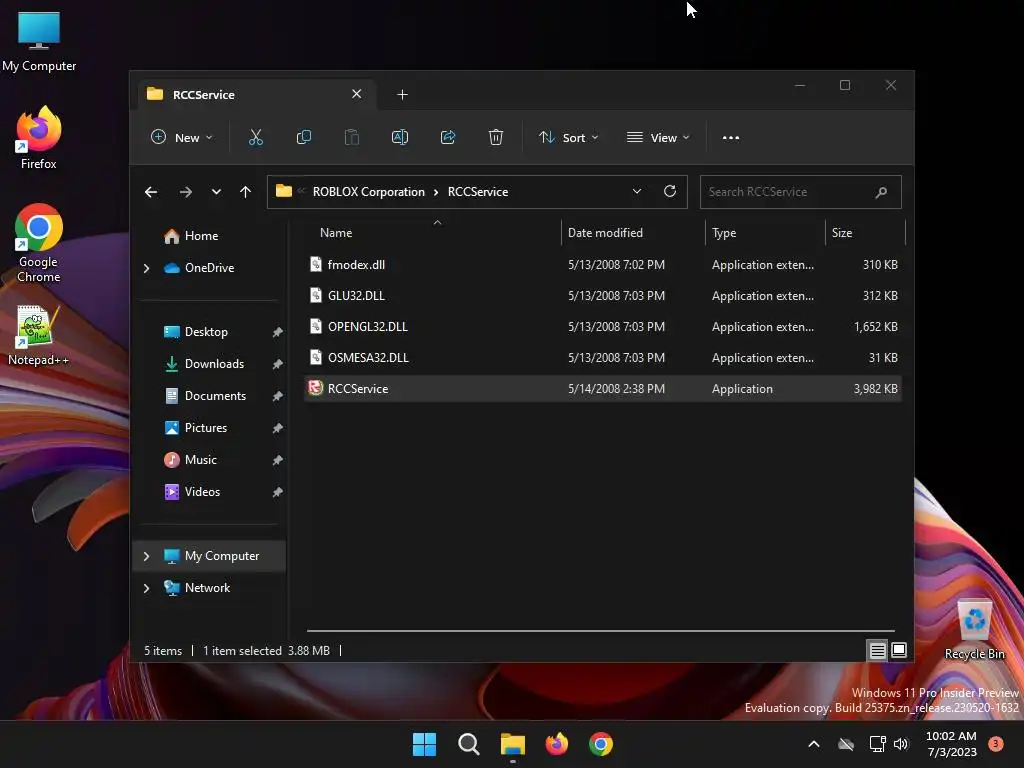Sort by Type column header
Screen dimensions: 1024x768
(x=765, y=232)
